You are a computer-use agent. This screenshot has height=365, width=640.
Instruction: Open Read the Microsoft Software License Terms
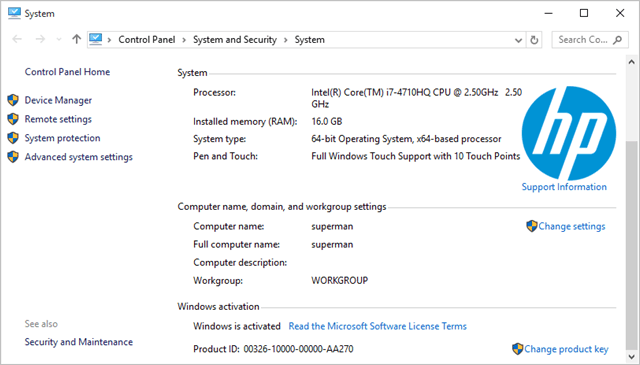(x=378, y=326)
